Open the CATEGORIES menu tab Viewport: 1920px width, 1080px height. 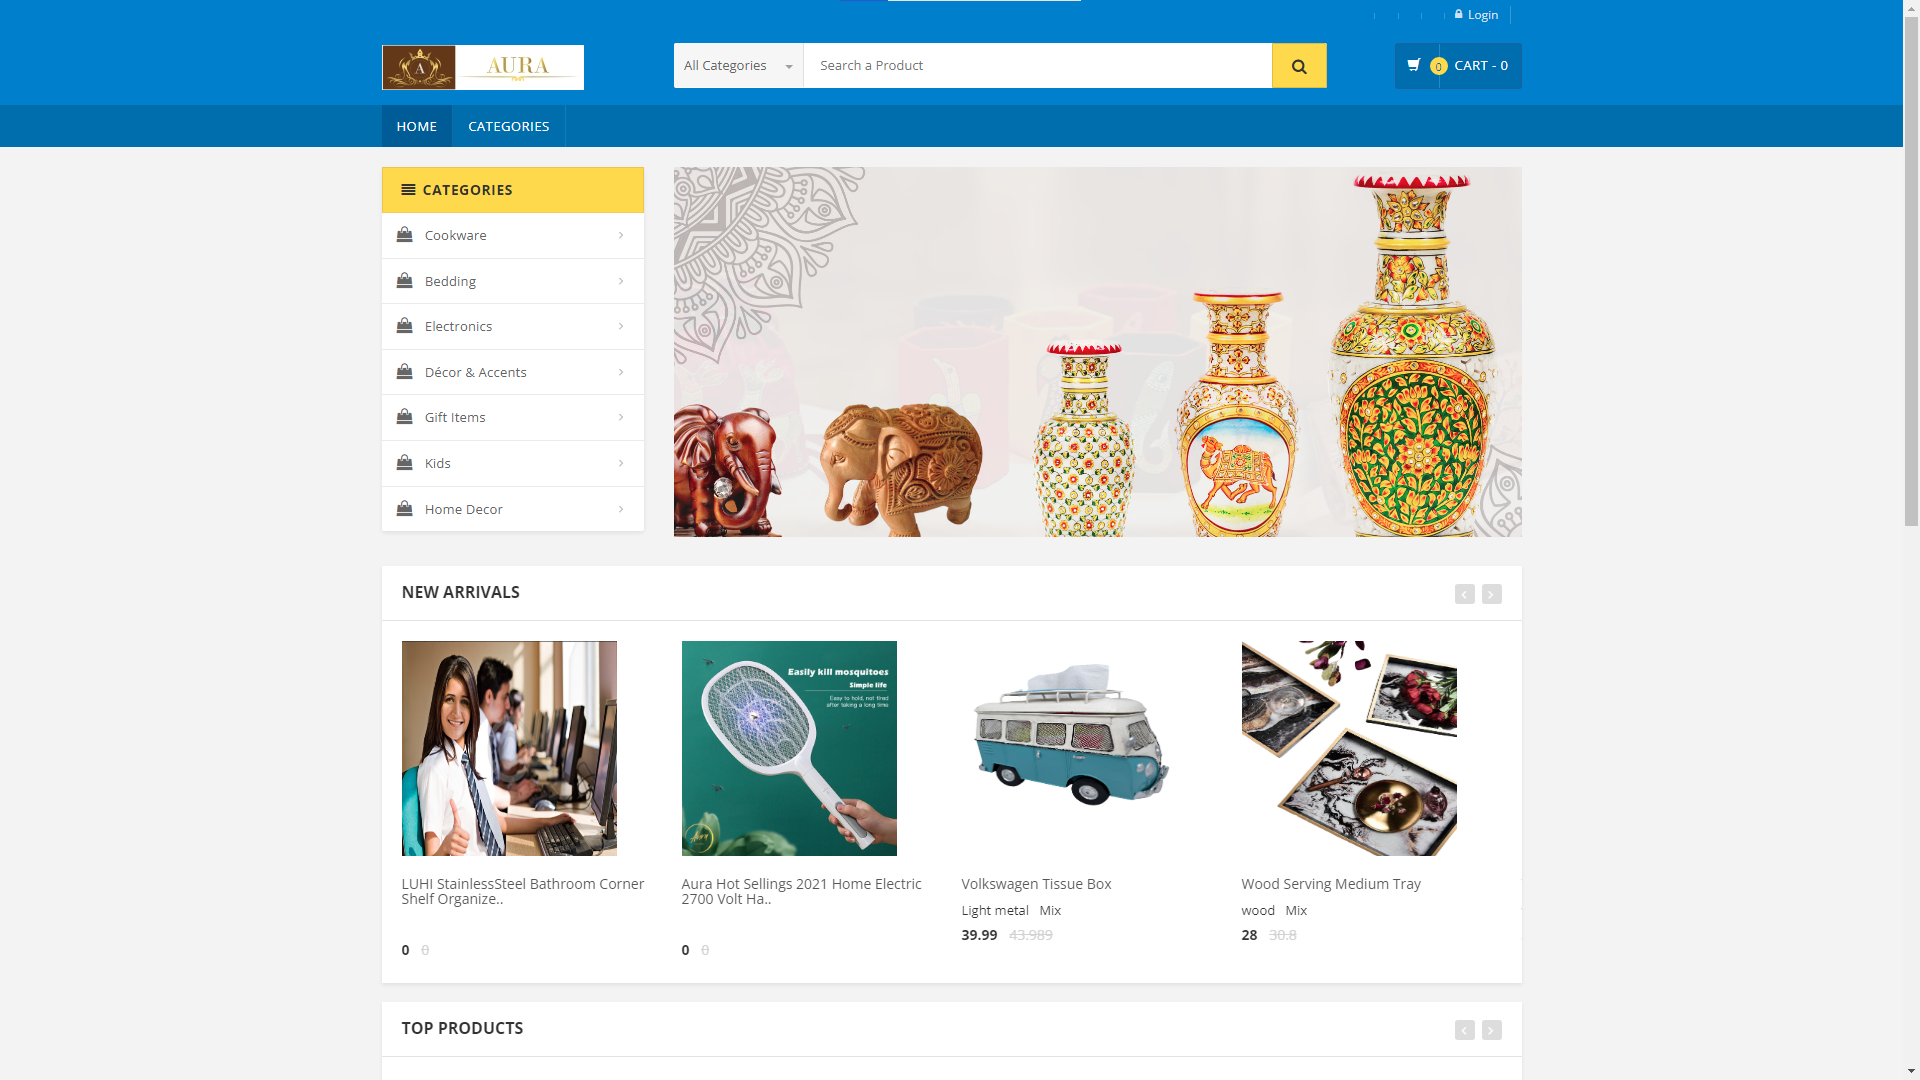pyautogui.click(x=509, y=126)
